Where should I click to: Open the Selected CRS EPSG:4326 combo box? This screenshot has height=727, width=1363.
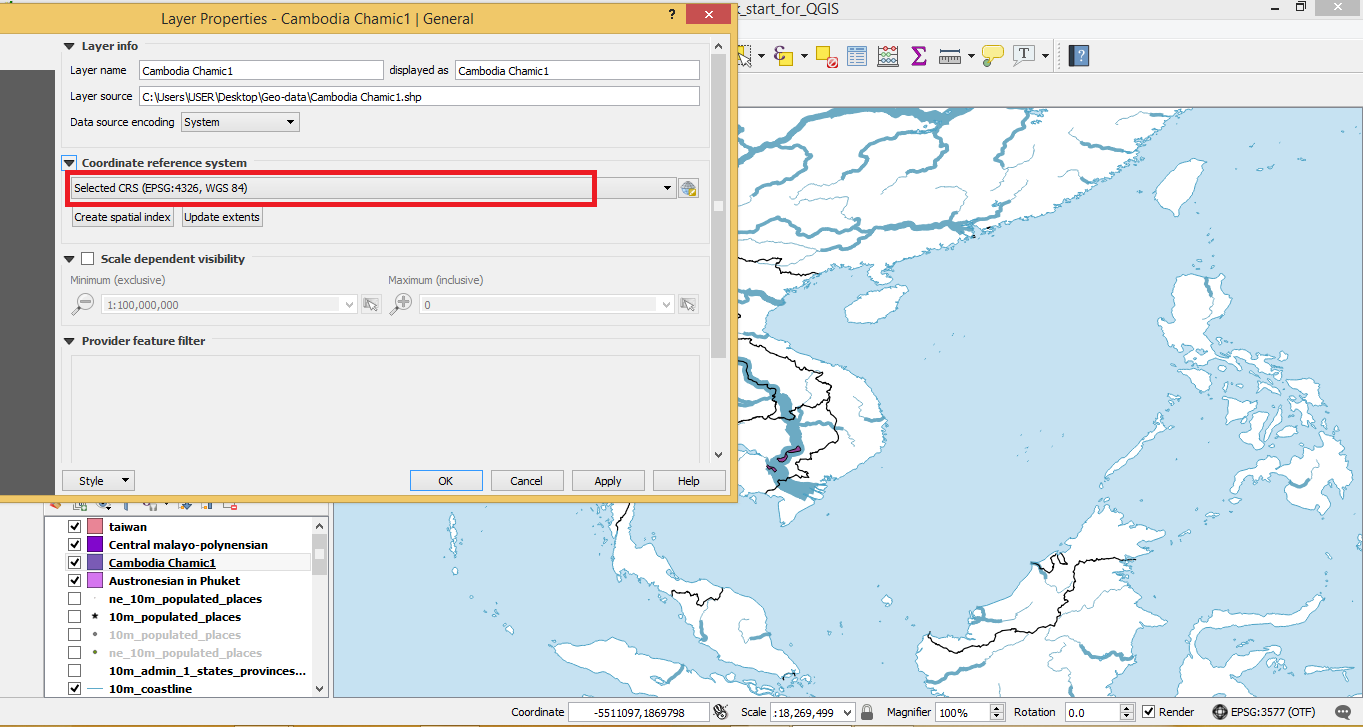point(373,188)
